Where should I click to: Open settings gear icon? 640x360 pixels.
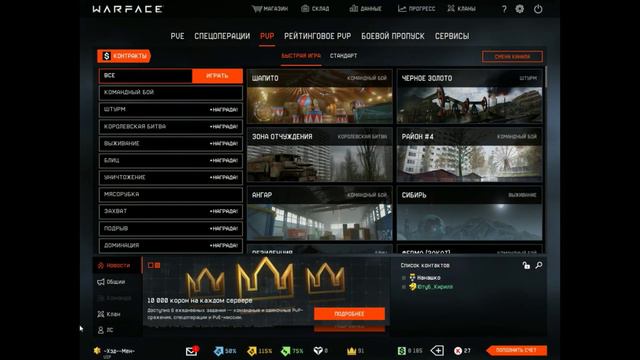point(520,9)
